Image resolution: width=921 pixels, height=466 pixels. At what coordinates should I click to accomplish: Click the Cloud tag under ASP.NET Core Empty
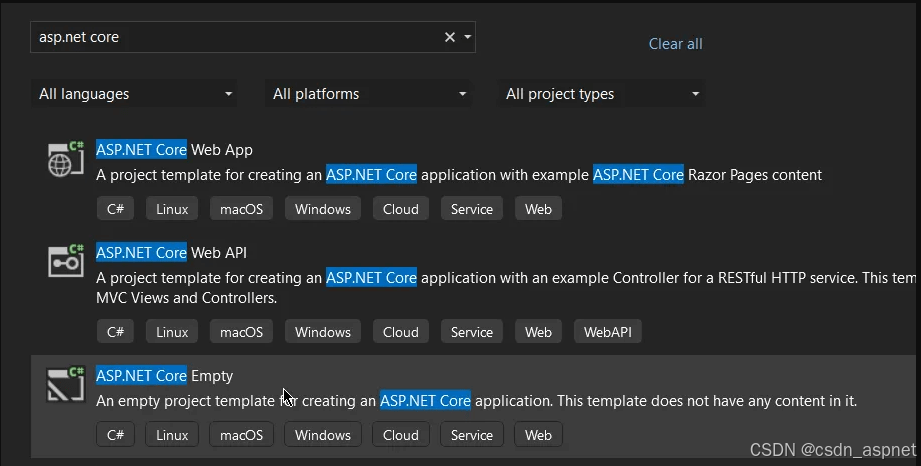click(x=401, y=435)
